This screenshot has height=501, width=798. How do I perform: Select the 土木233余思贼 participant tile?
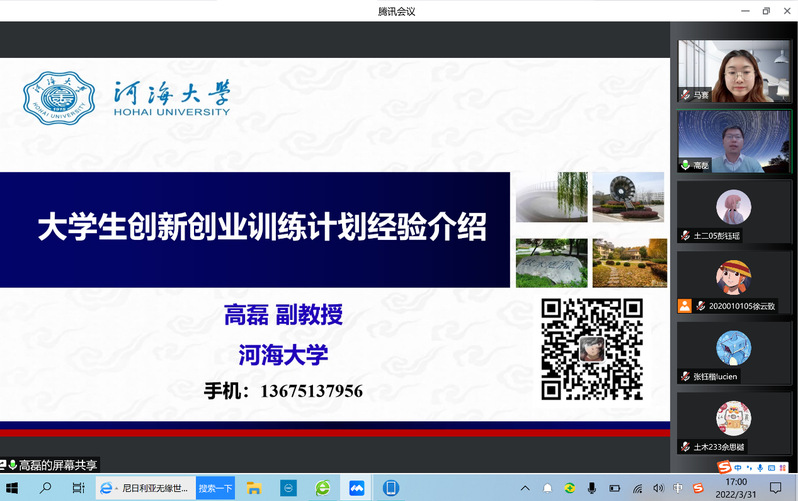[x=733, y=422]
